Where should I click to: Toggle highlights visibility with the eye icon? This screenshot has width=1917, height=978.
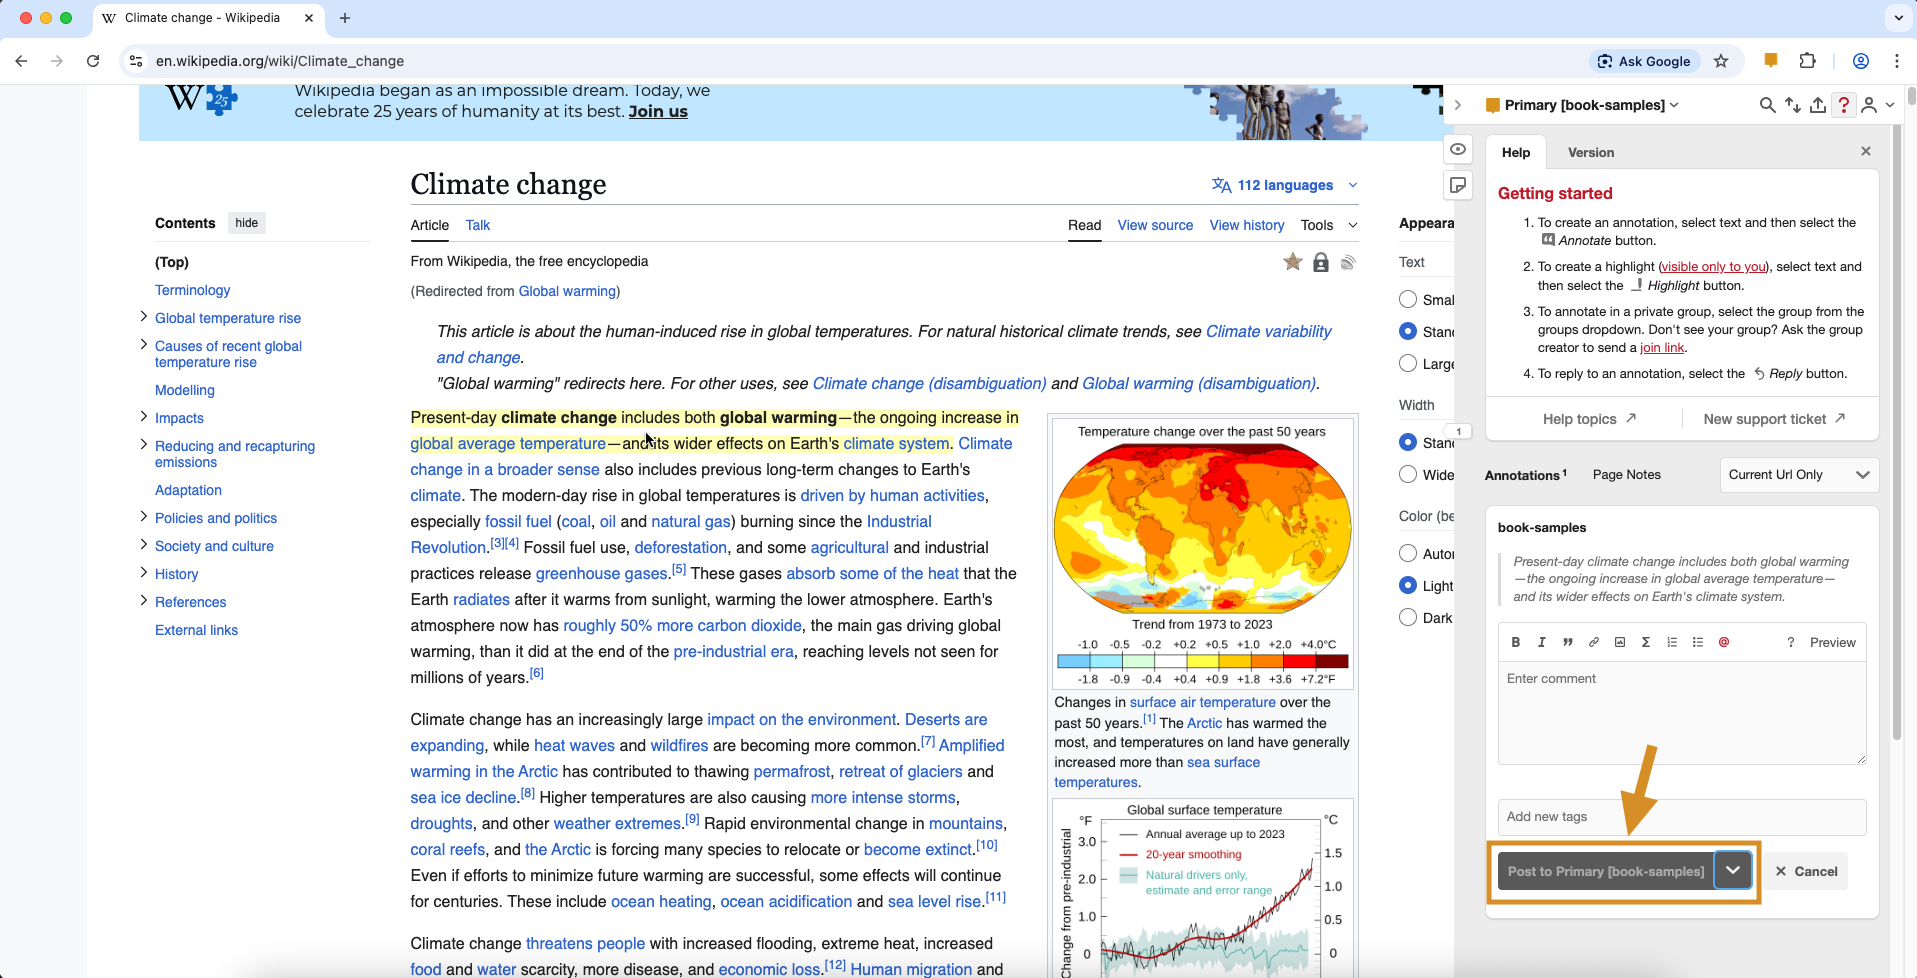click(1458, 149)
